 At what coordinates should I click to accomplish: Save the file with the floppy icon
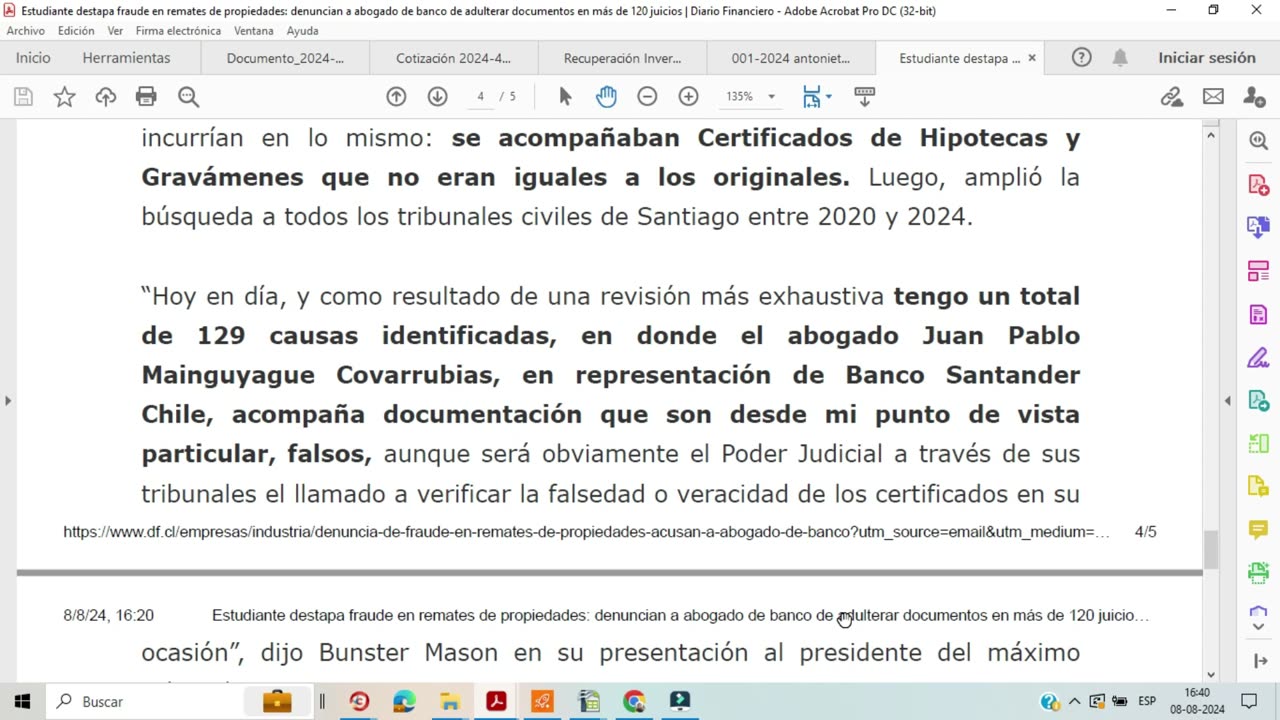point(24,97)
